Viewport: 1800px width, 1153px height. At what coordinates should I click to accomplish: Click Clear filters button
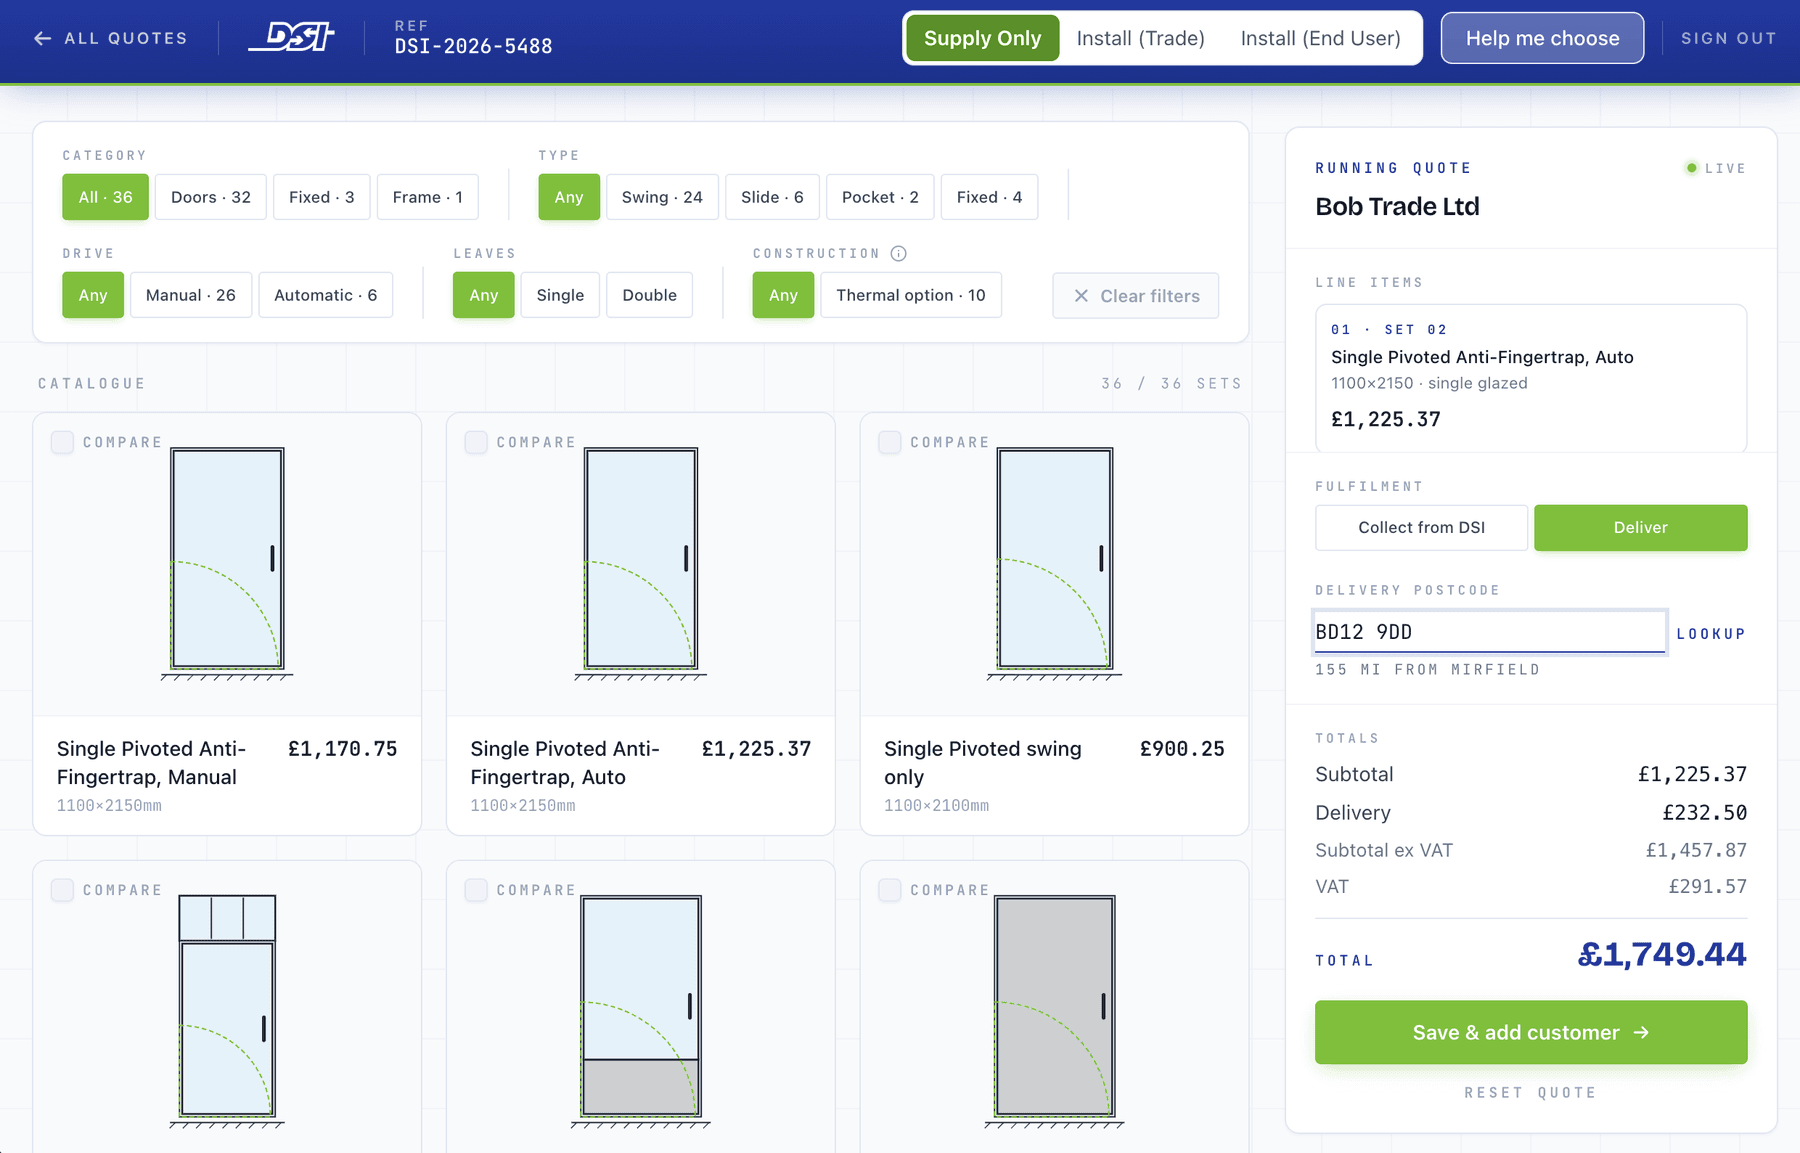tap(1135, 296)
